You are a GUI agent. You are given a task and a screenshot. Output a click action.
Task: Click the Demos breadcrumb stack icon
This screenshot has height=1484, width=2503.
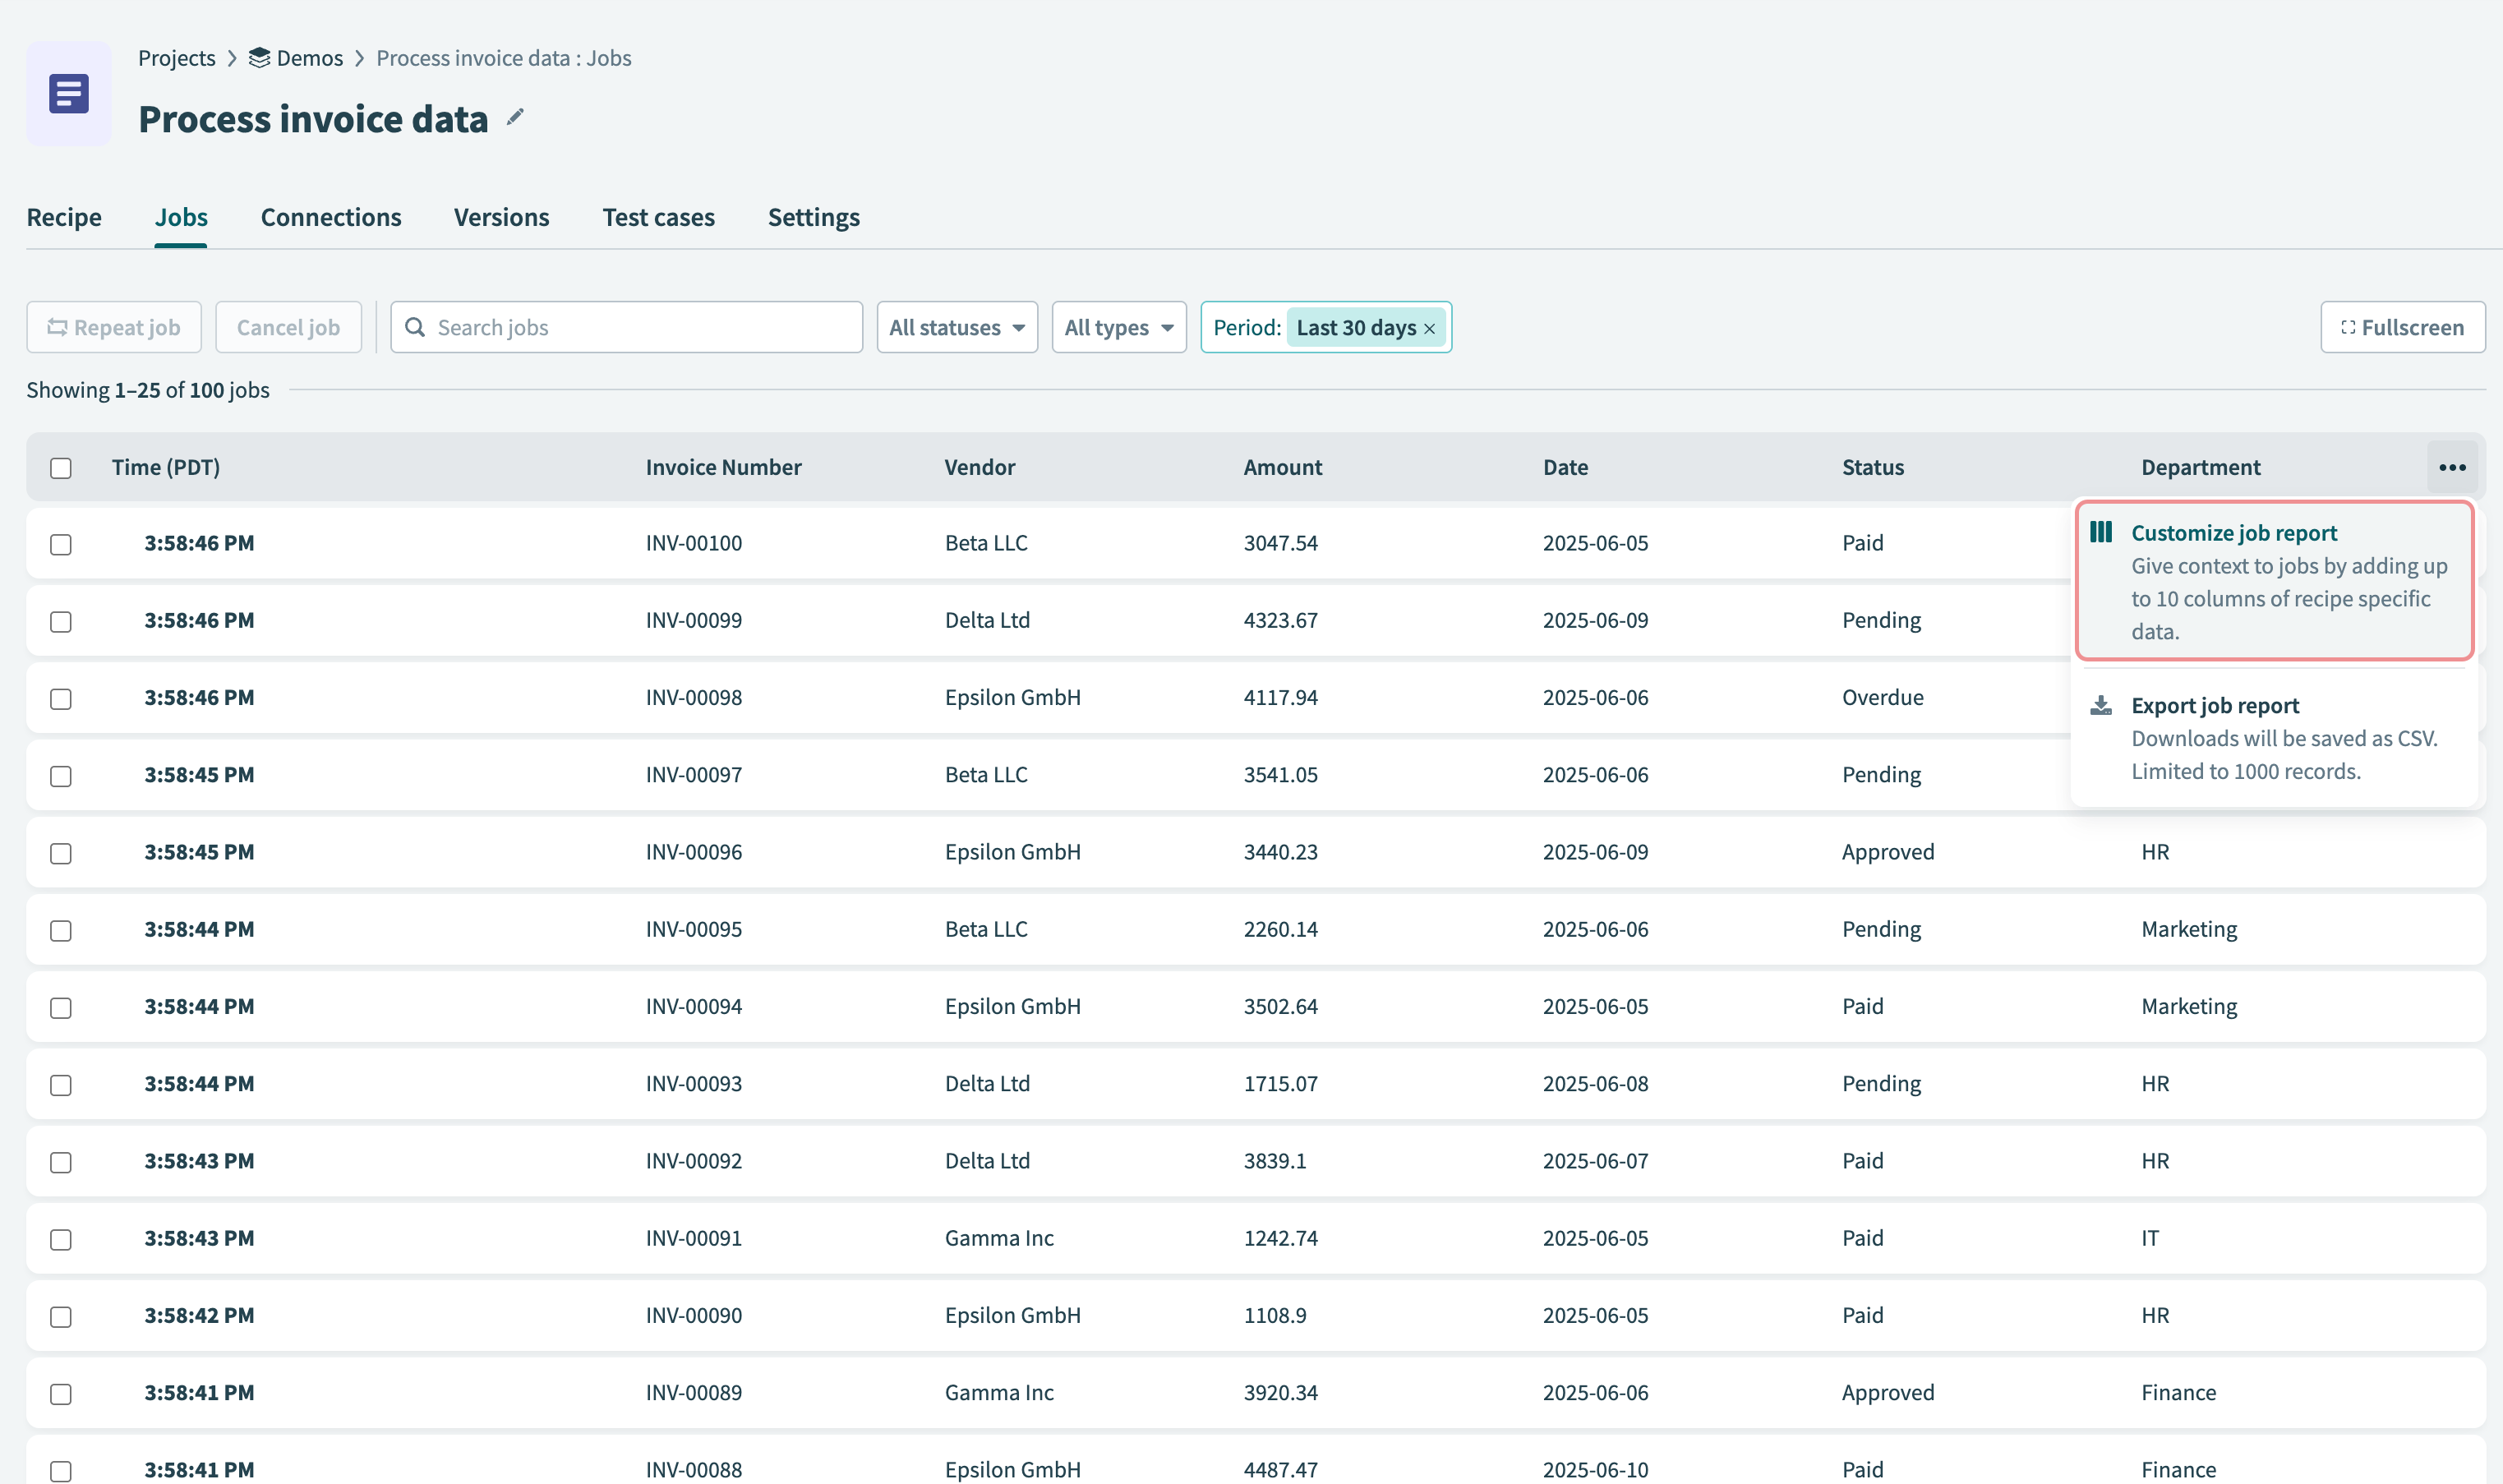click(259, 58)
